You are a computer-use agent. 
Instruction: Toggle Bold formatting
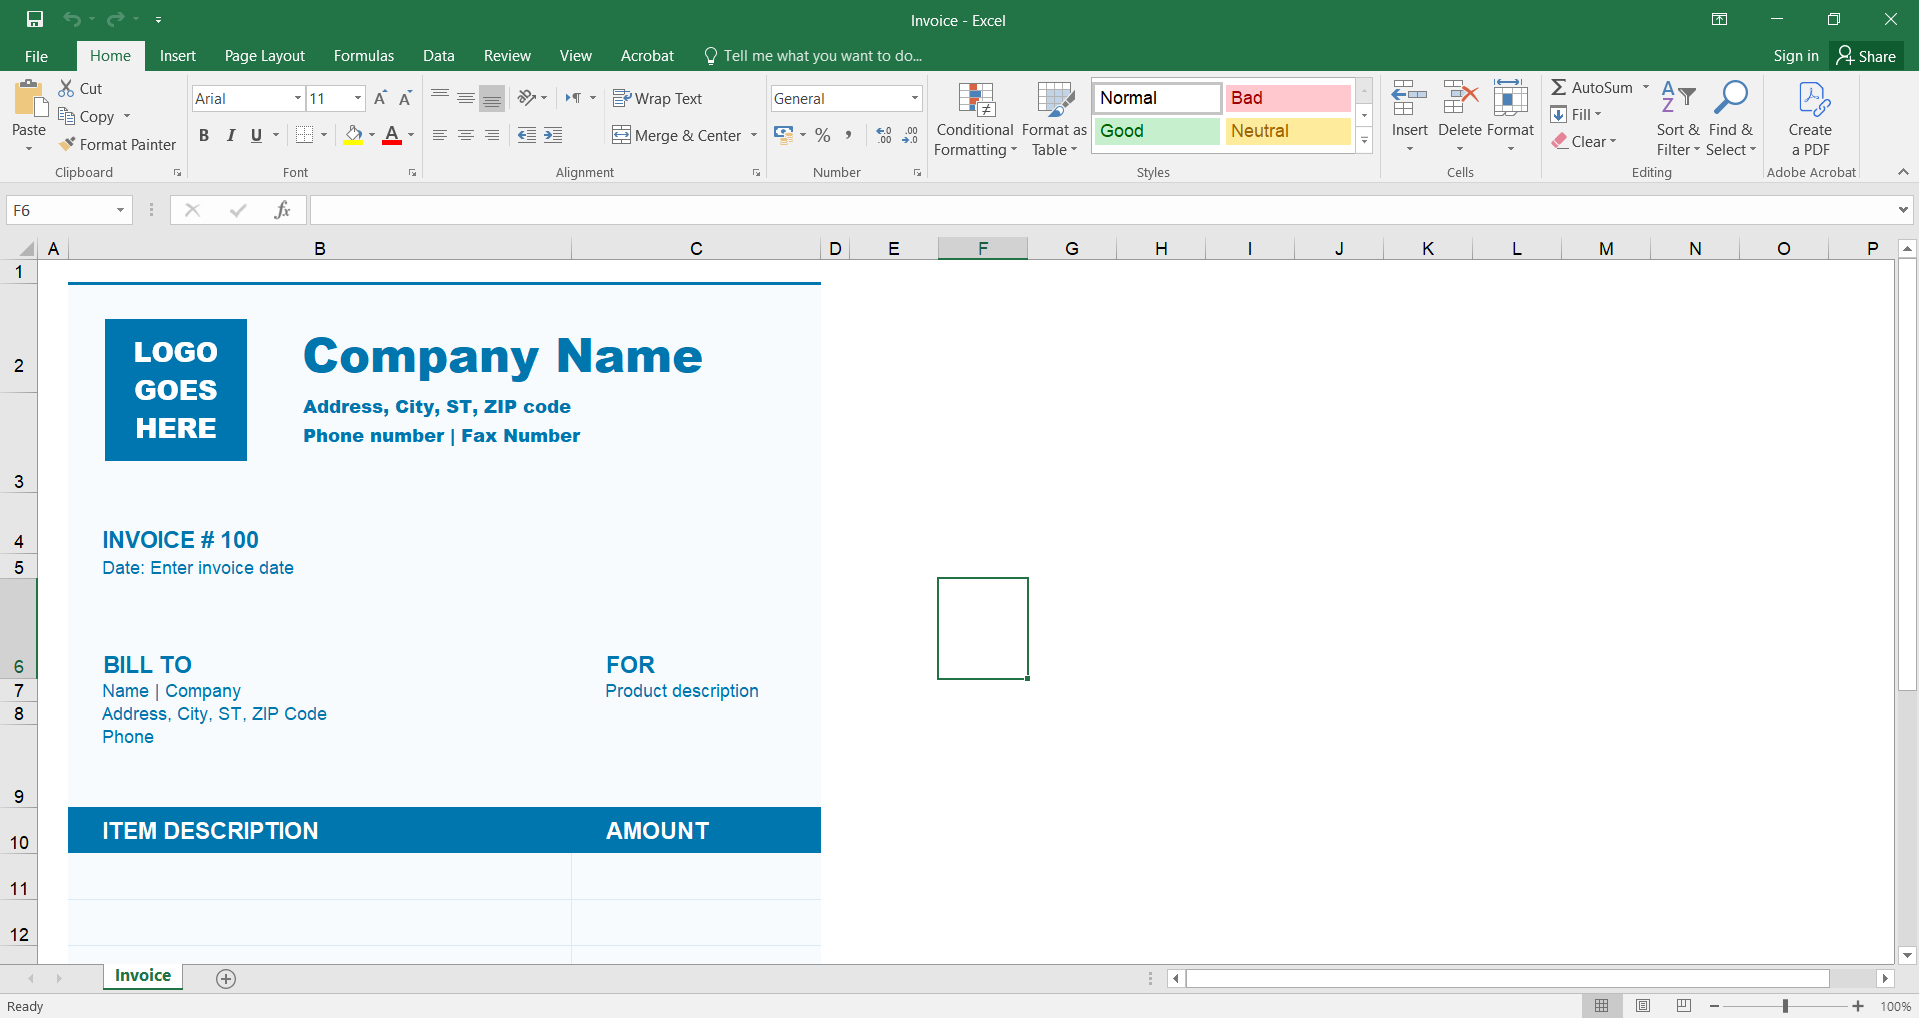[x=204, y=135]
